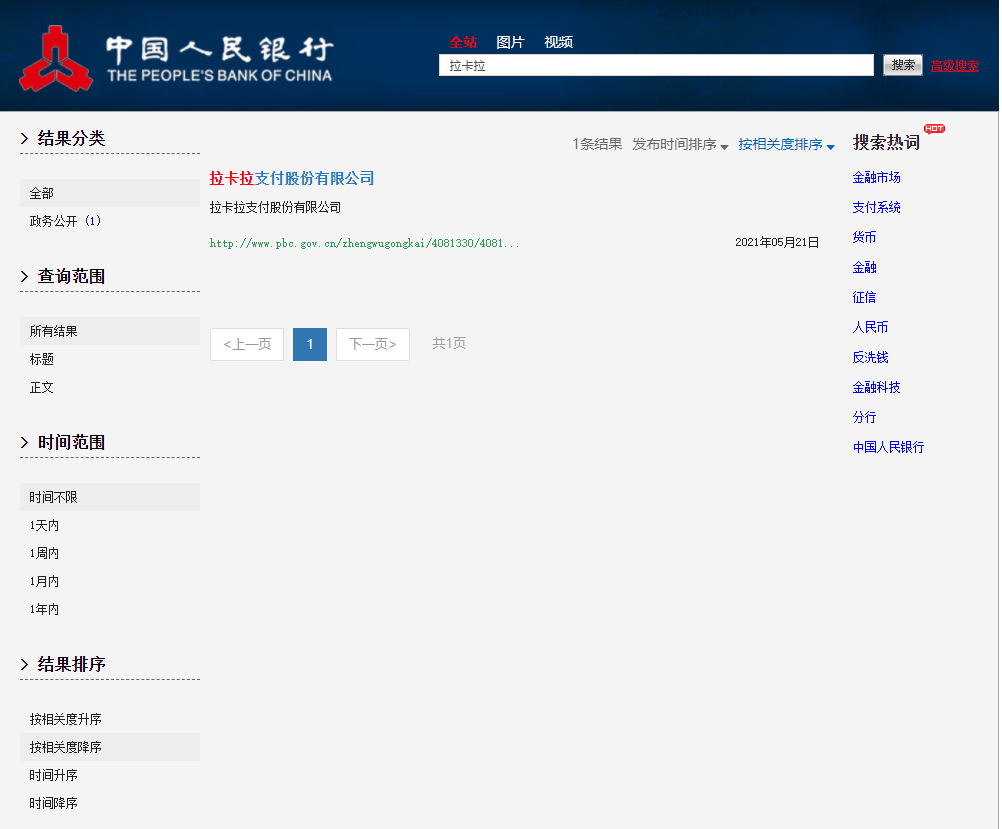Switch to the 全站 search tab
Screen dimensions: 1002x829
pos(463,42)
